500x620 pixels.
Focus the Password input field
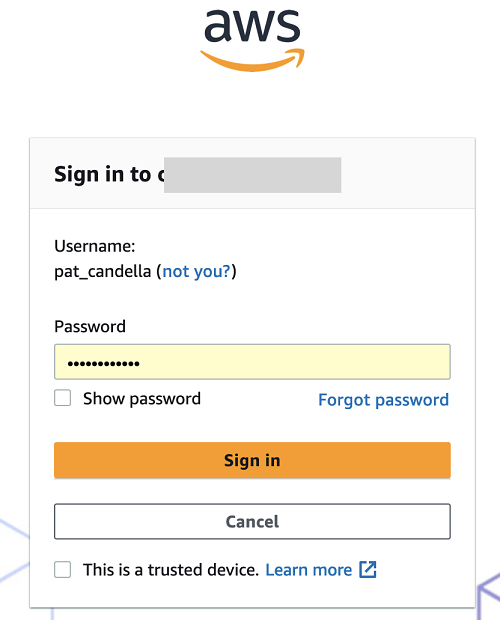click(252, 362)
